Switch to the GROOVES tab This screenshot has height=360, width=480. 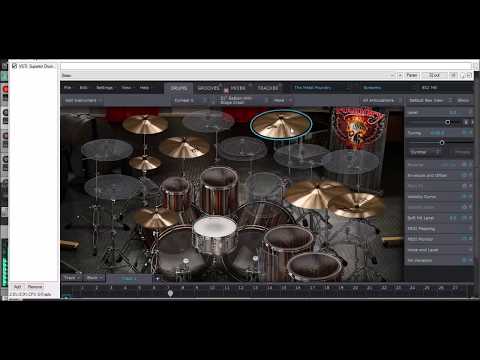pos(209,88)
